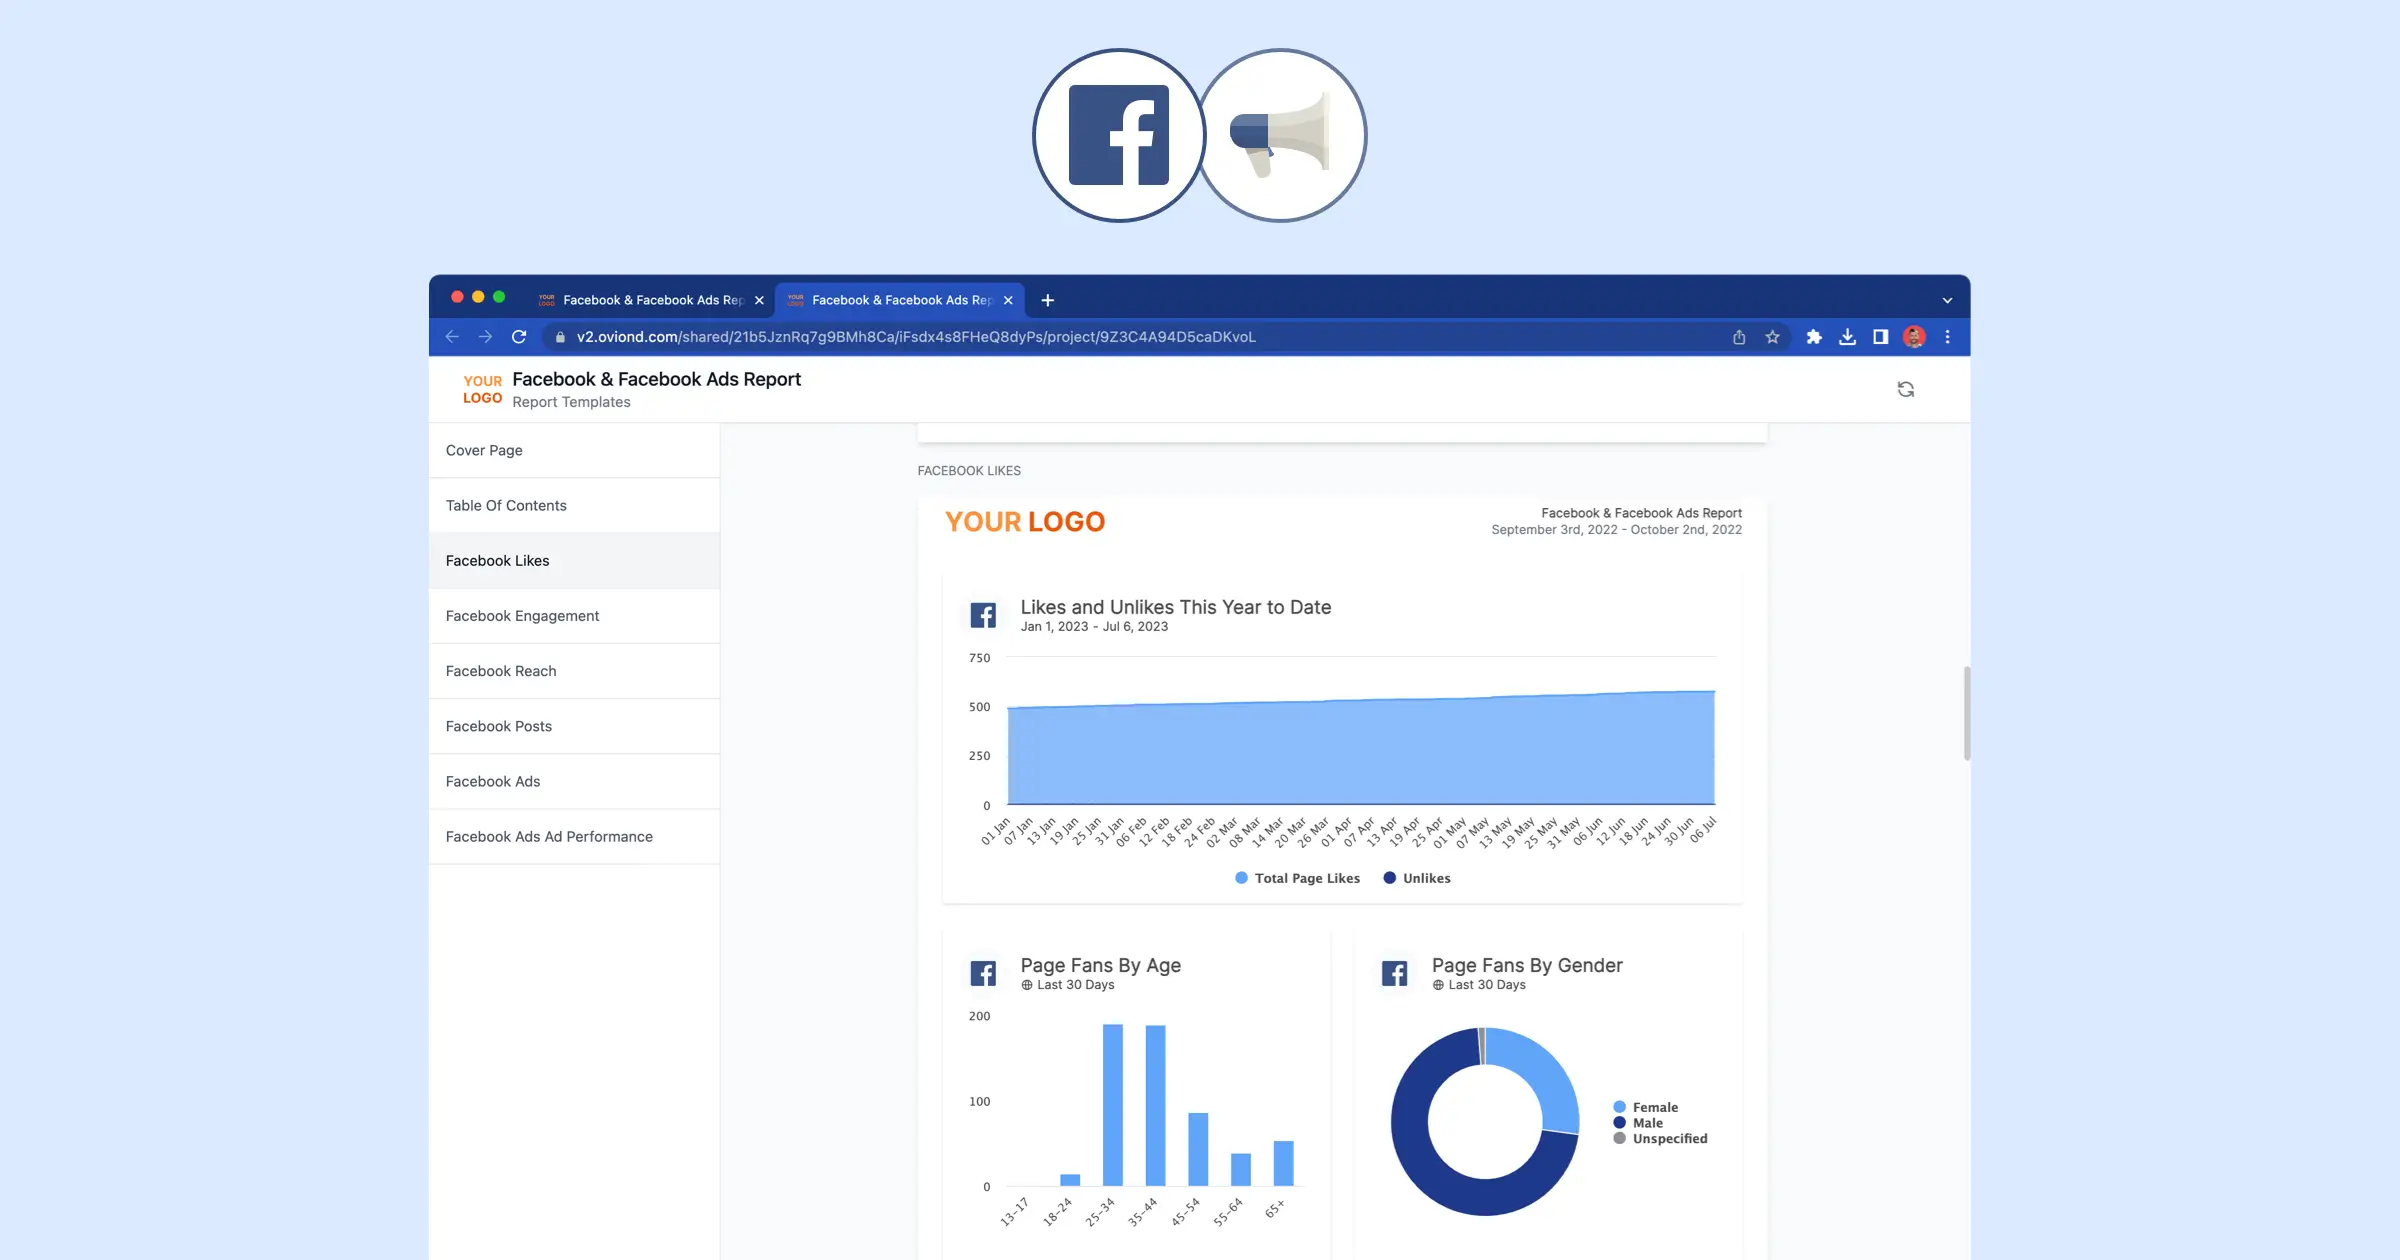Open the Cover Page section
This screenshot has height=1260, width=2400.
[574, 450]
